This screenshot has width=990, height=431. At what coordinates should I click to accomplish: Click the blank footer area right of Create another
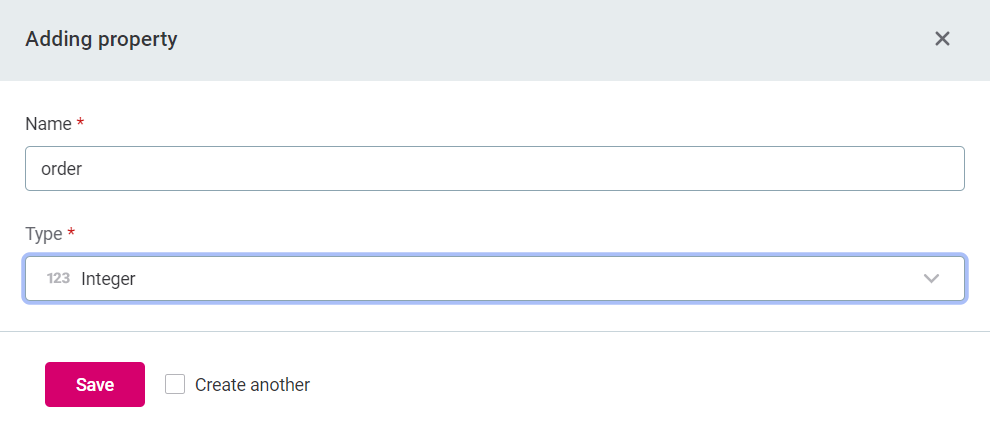(650, 385)
